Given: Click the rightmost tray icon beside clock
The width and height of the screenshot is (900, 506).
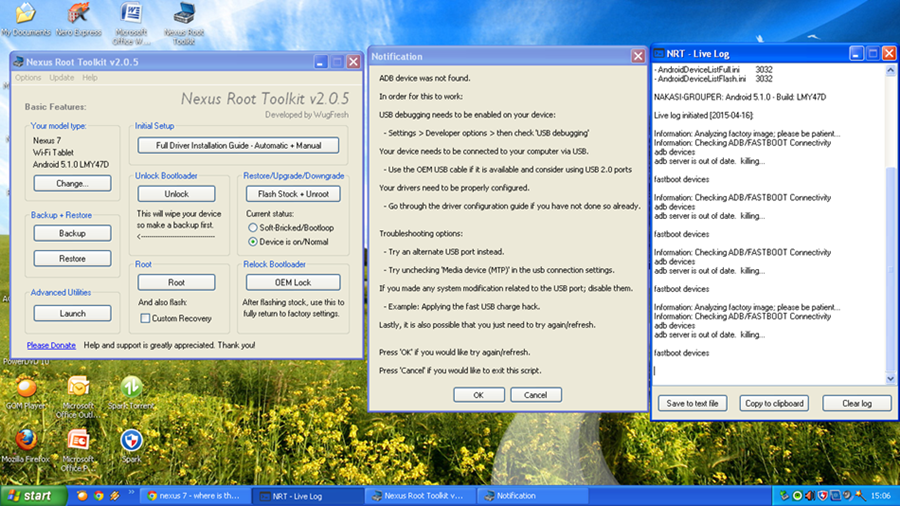Looking at the screenshot, I should 860,496.
